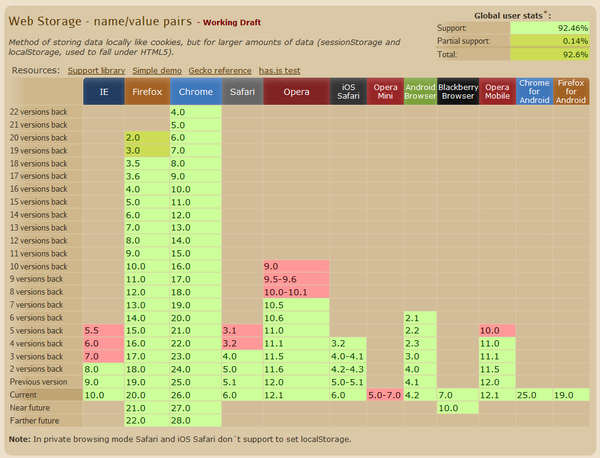Select the Safari column header
The height and width of the screenshot is (458, 600).
242,91
